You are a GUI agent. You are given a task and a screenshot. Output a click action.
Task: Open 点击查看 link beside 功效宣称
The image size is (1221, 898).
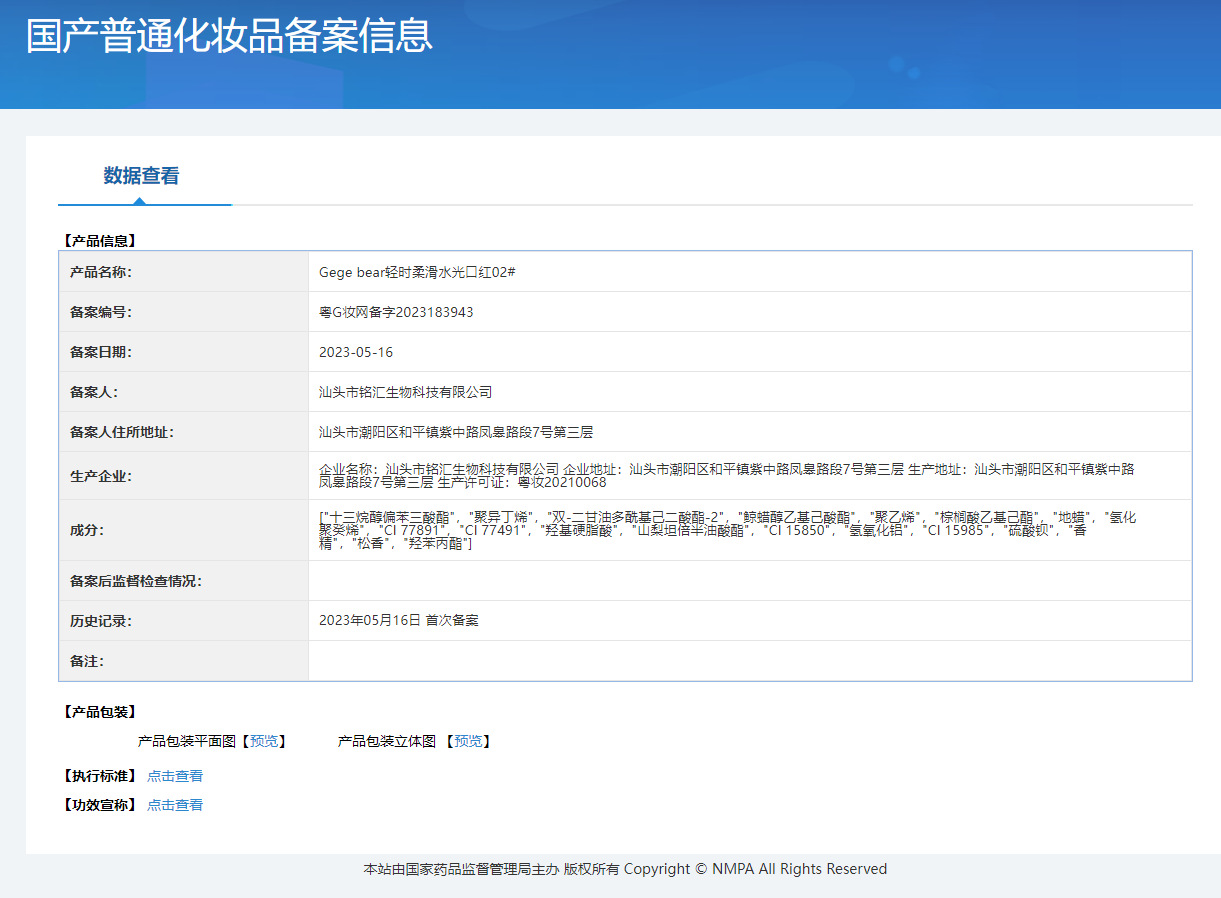pos(175,805)
